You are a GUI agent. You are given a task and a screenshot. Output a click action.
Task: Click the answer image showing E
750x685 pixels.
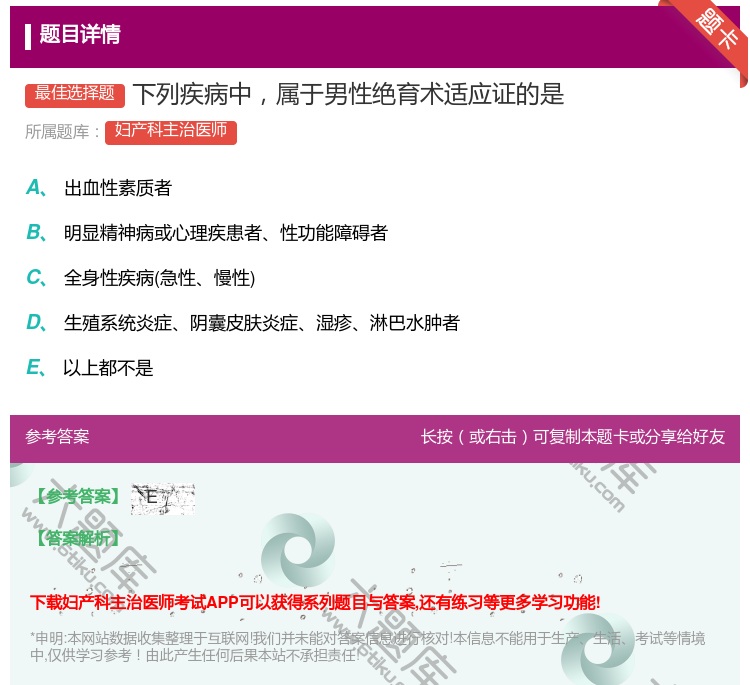(163, 499)
